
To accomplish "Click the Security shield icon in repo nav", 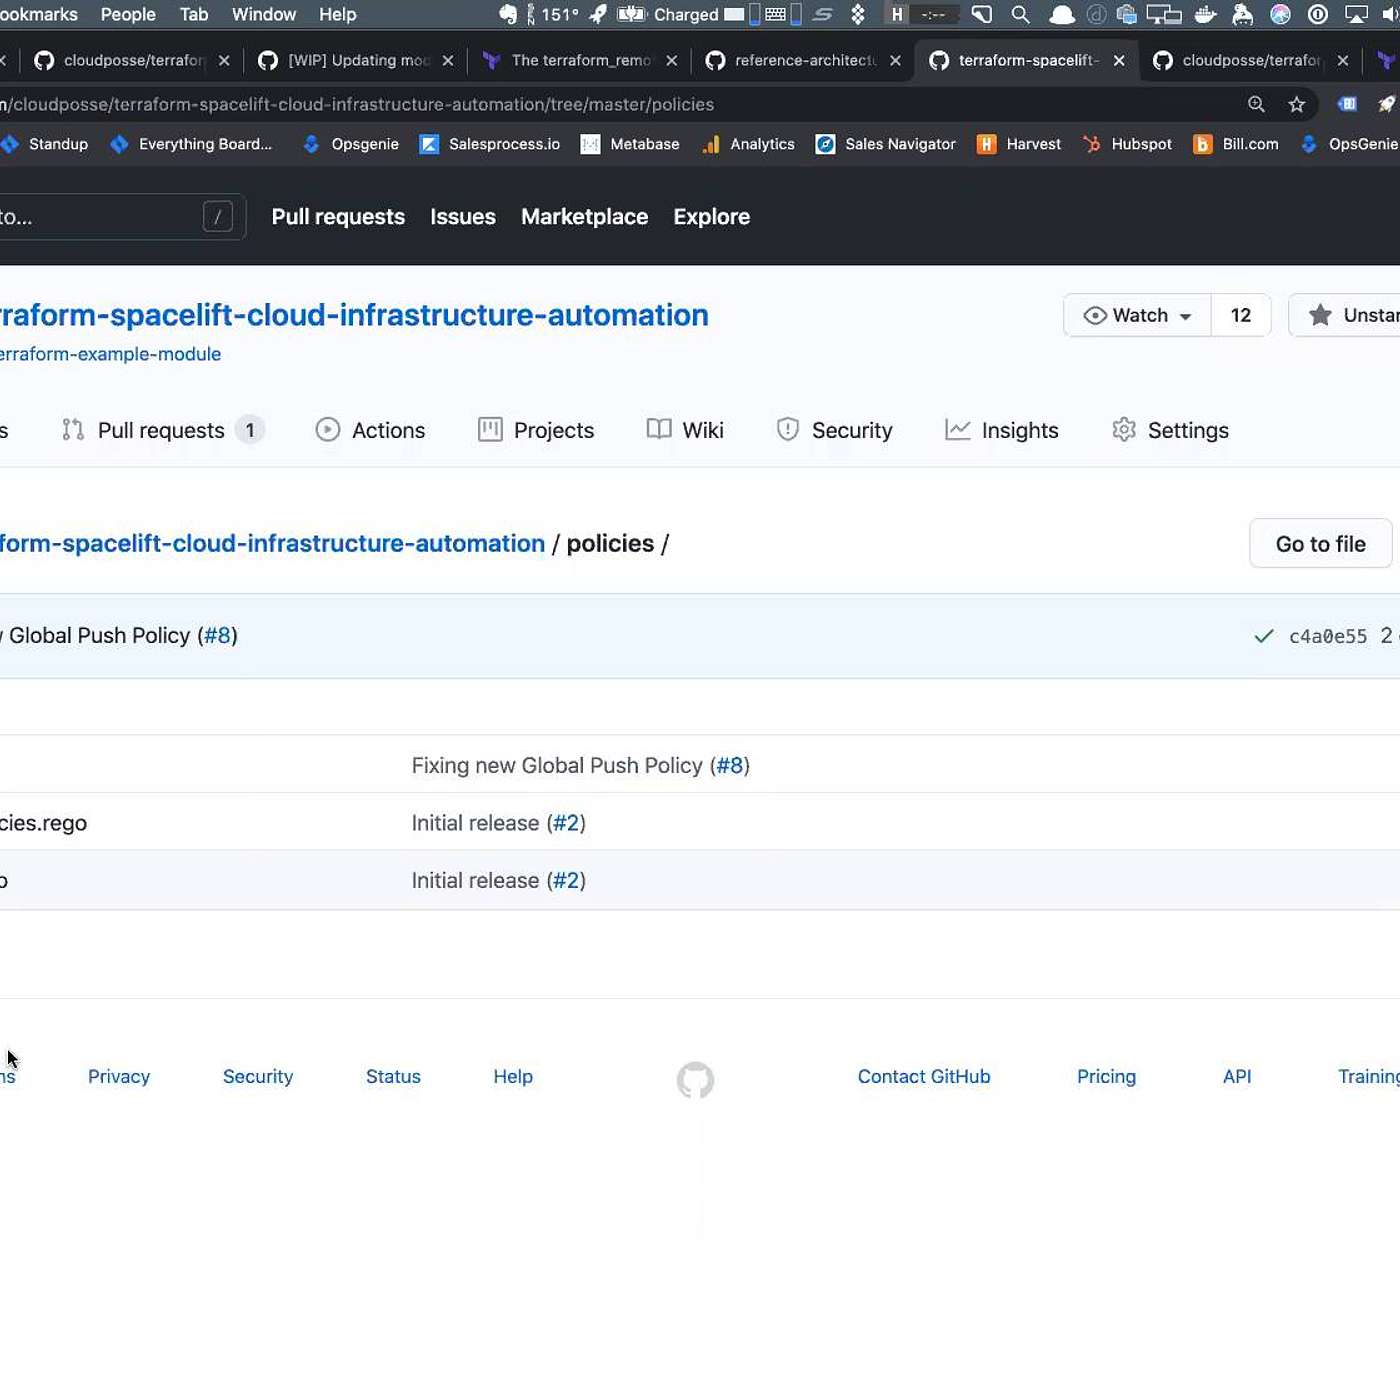I will [x=788, y=430].
